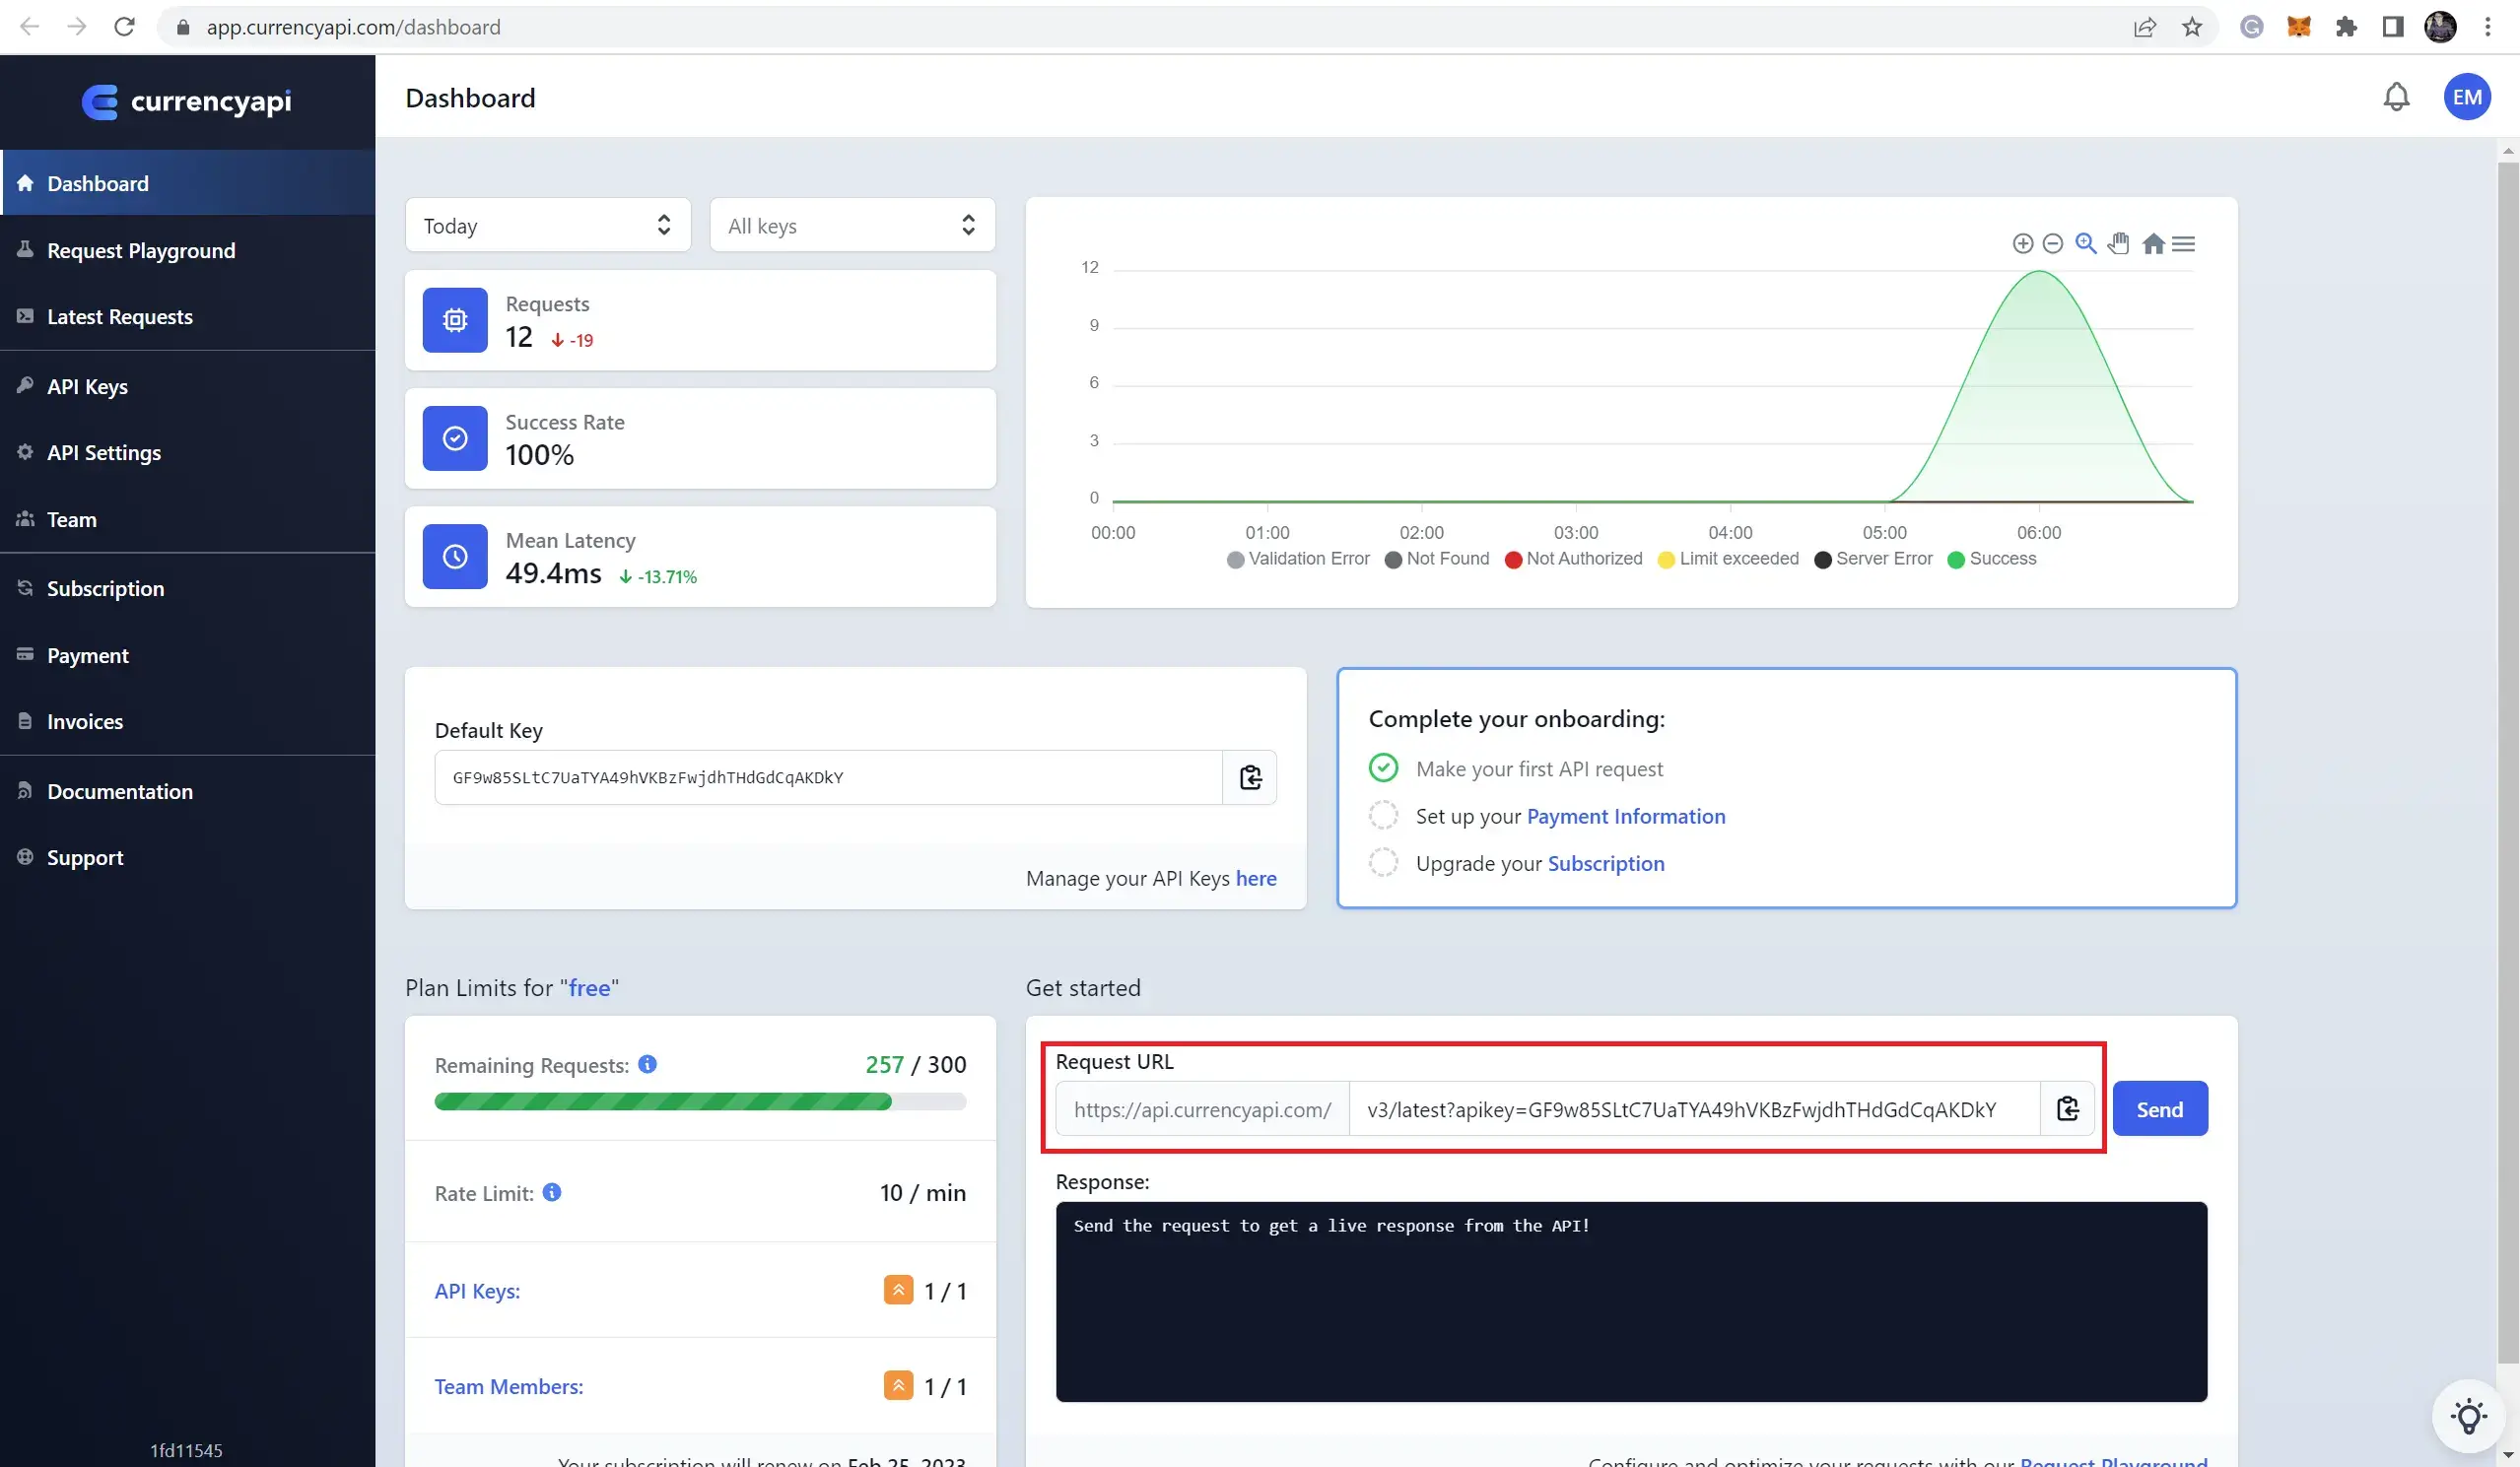The image size is (2520, 1467).
Task: Click the lightbulb help icon
Action: click(2468, 1415)
